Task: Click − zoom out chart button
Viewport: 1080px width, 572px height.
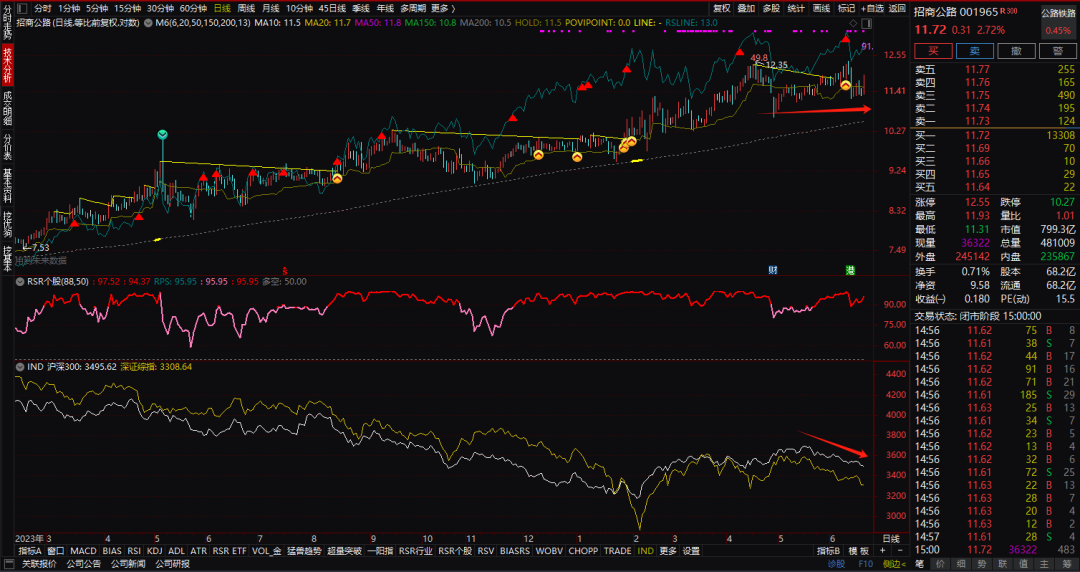Action: [x=899, y=551]
